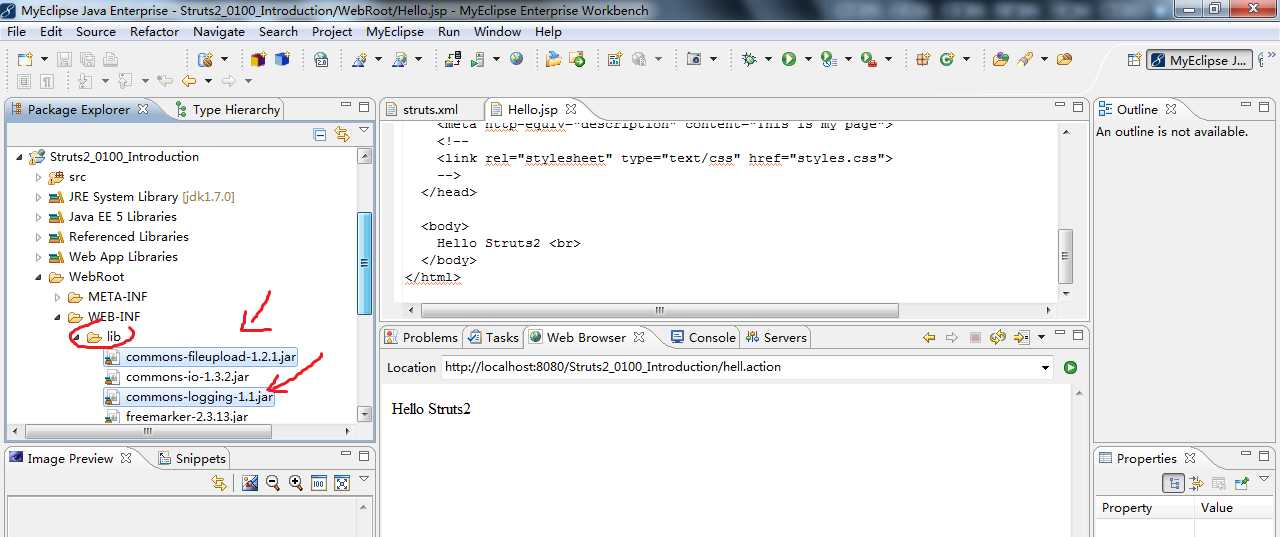Click the Web Browser refresh icon
Screen dimensions: 1280x537
[997, 338]
